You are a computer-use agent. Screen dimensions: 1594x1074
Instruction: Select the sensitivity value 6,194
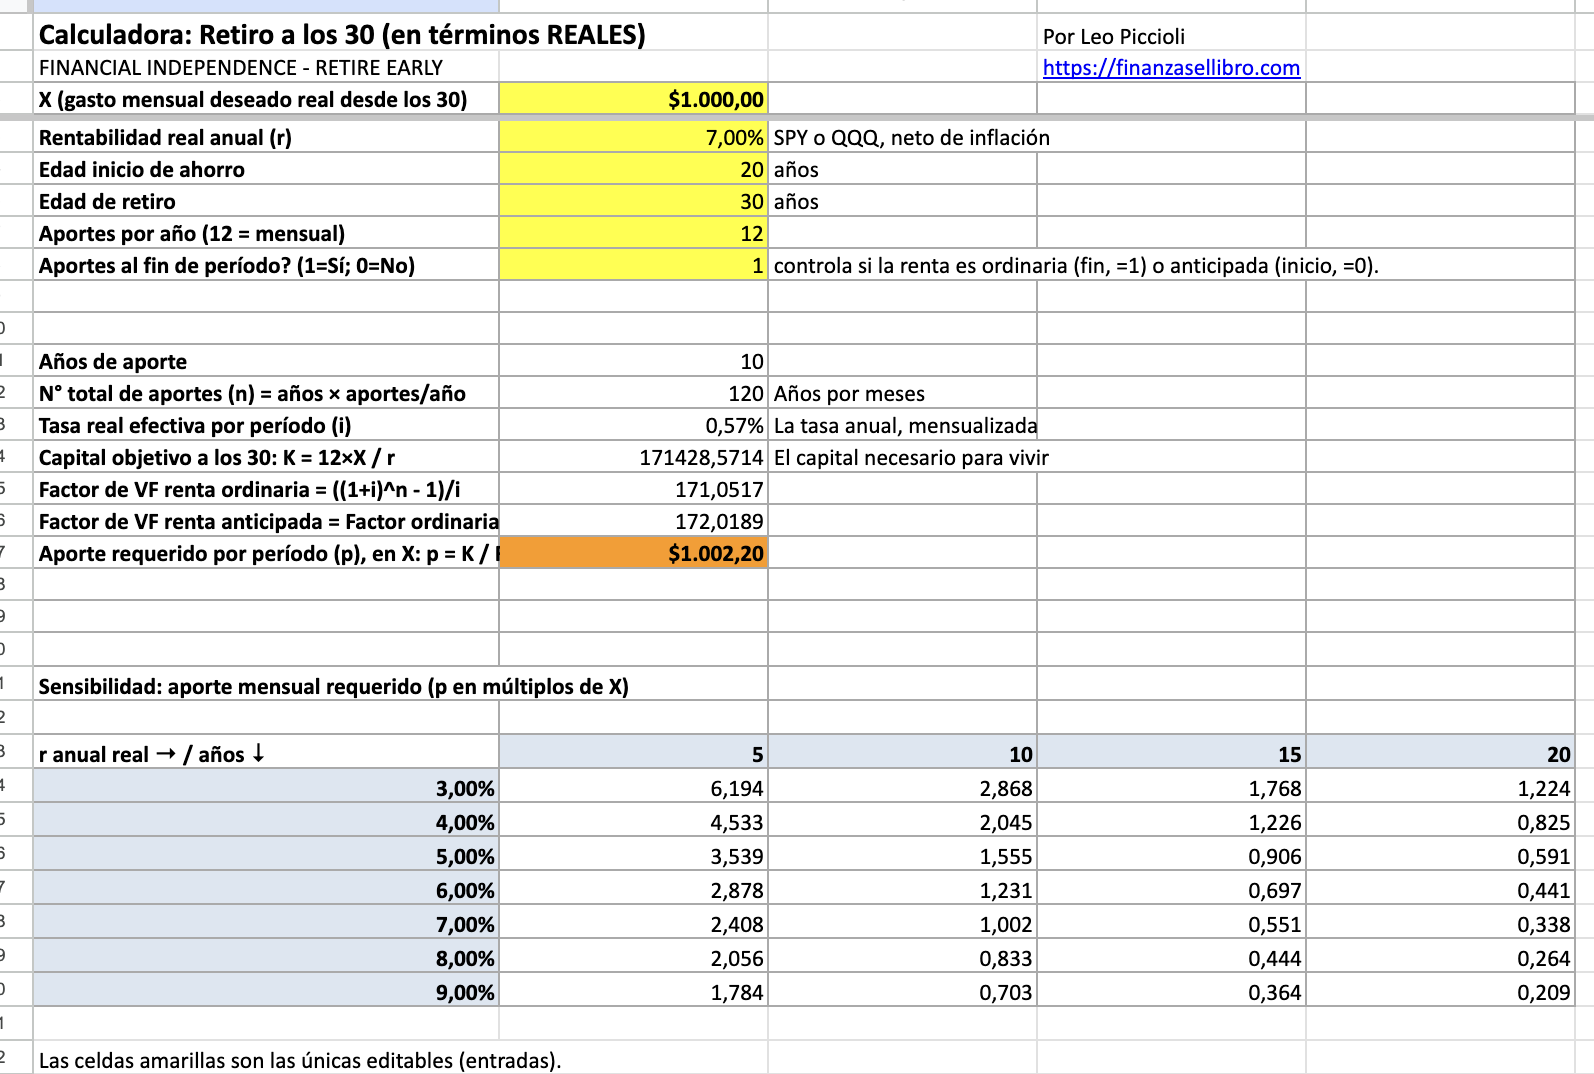tap(633, 787)
